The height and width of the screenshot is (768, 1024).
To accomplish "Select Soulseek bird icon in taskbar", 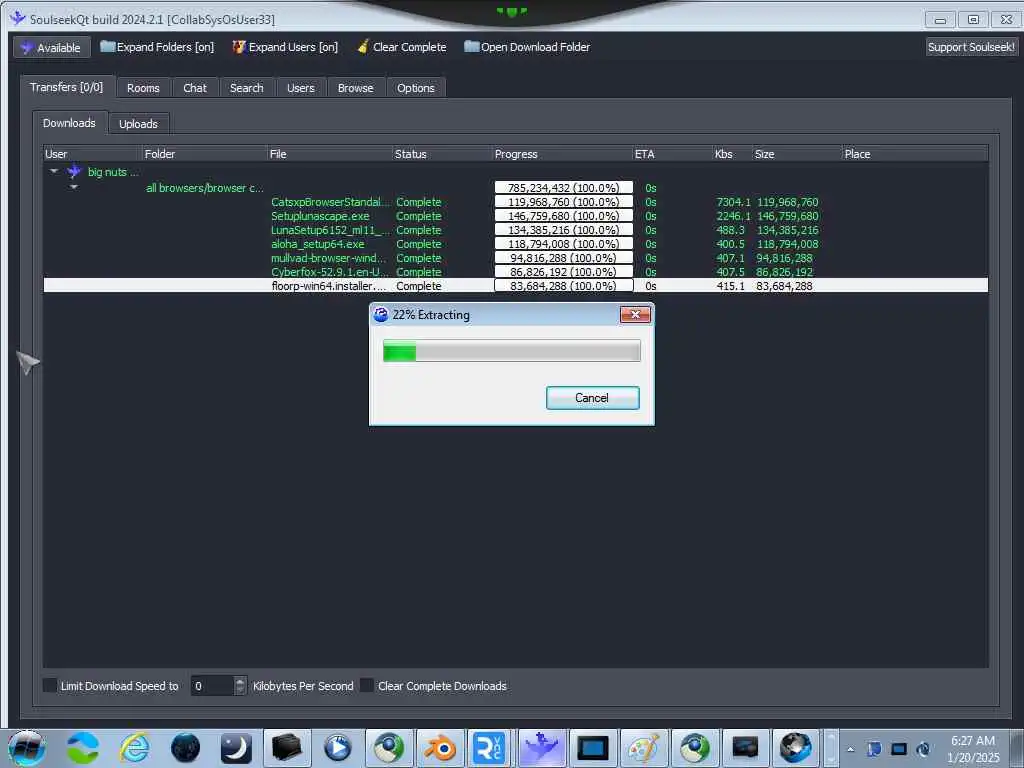I will [x=541, y=748].
